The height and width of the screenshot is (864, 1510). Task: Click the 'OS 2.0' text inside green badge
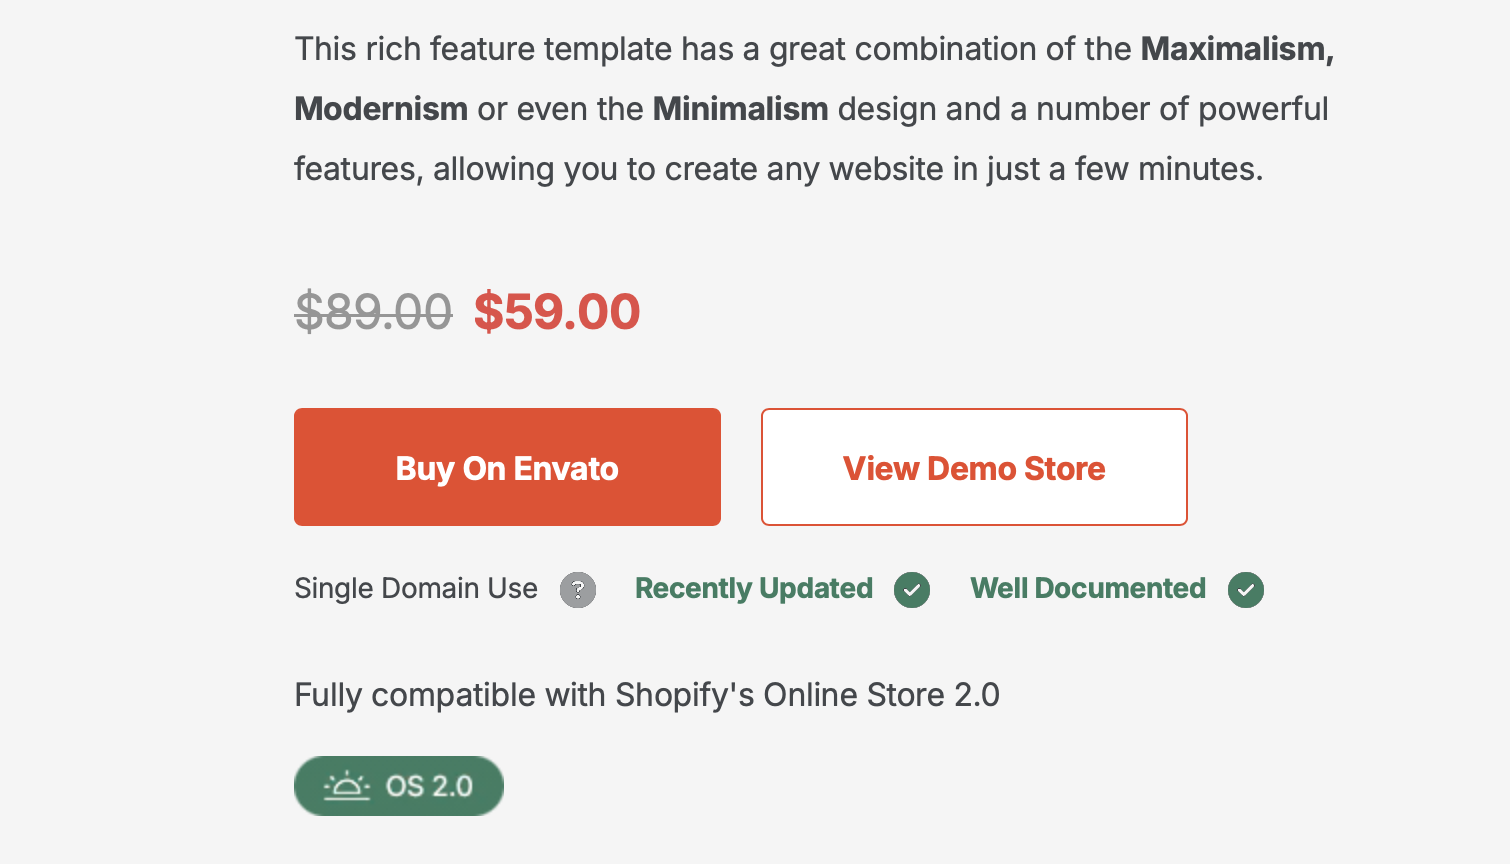pos(429,786)
